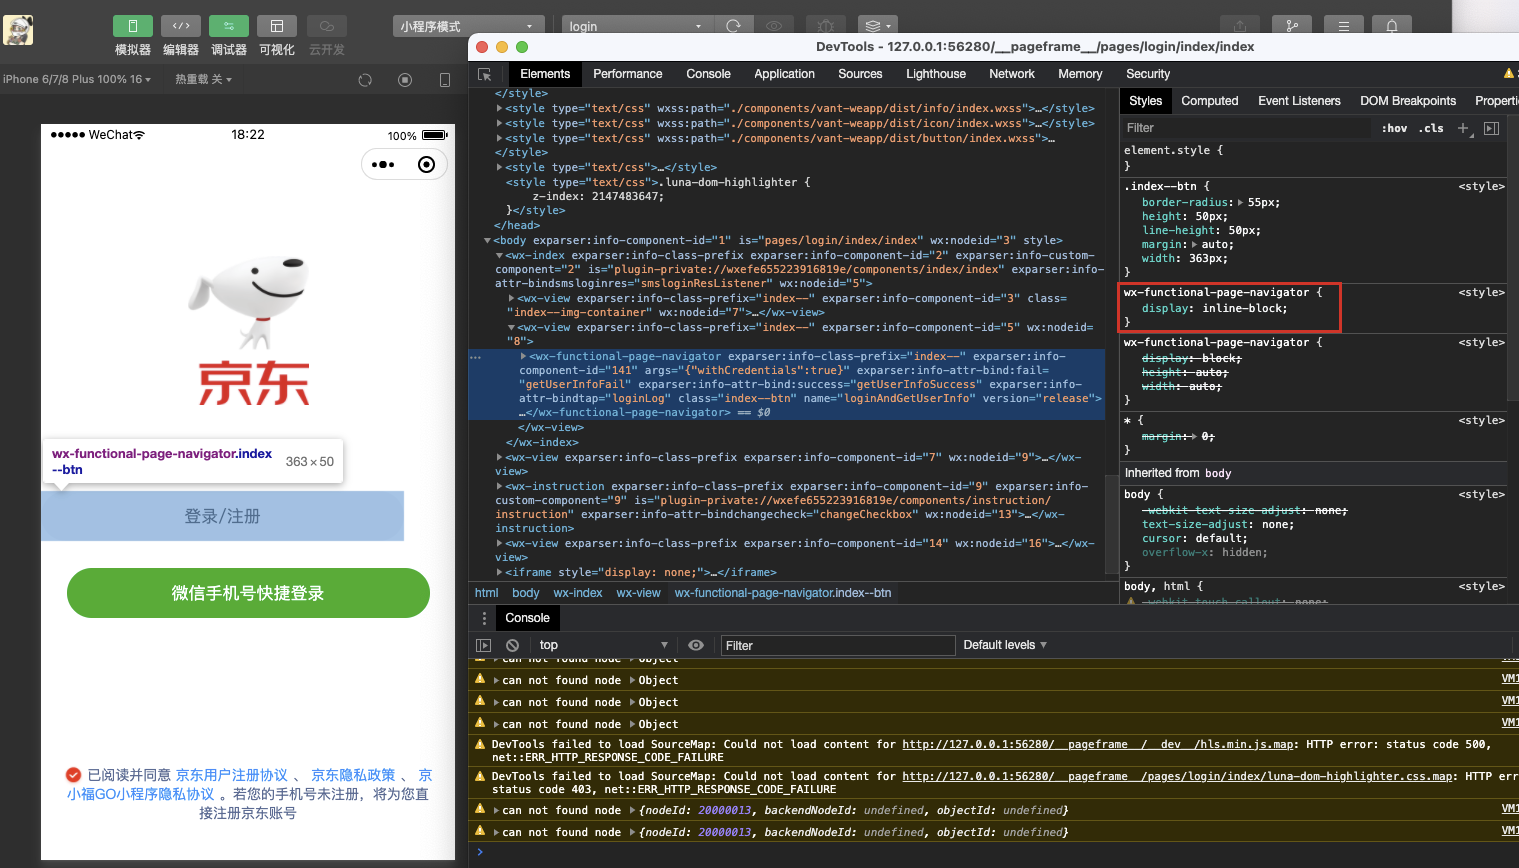Open the 热重载 hot reload dropdown
1519x868 pixels.
pos(203,79)
